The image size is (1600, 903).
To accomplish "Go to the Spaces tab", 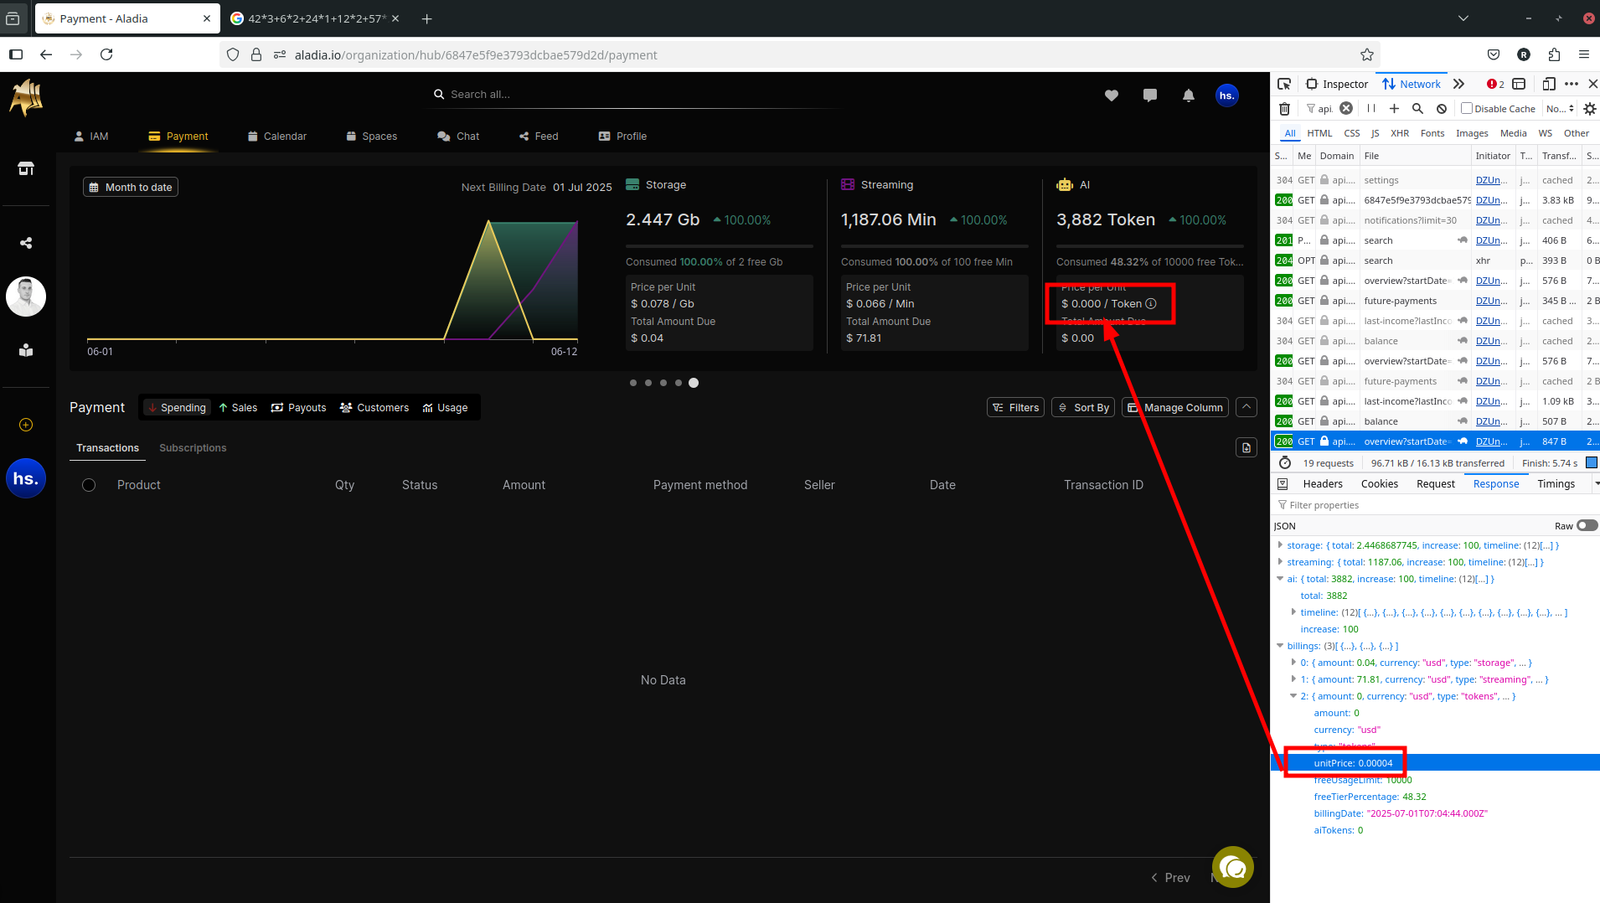I will coord(371,136).
